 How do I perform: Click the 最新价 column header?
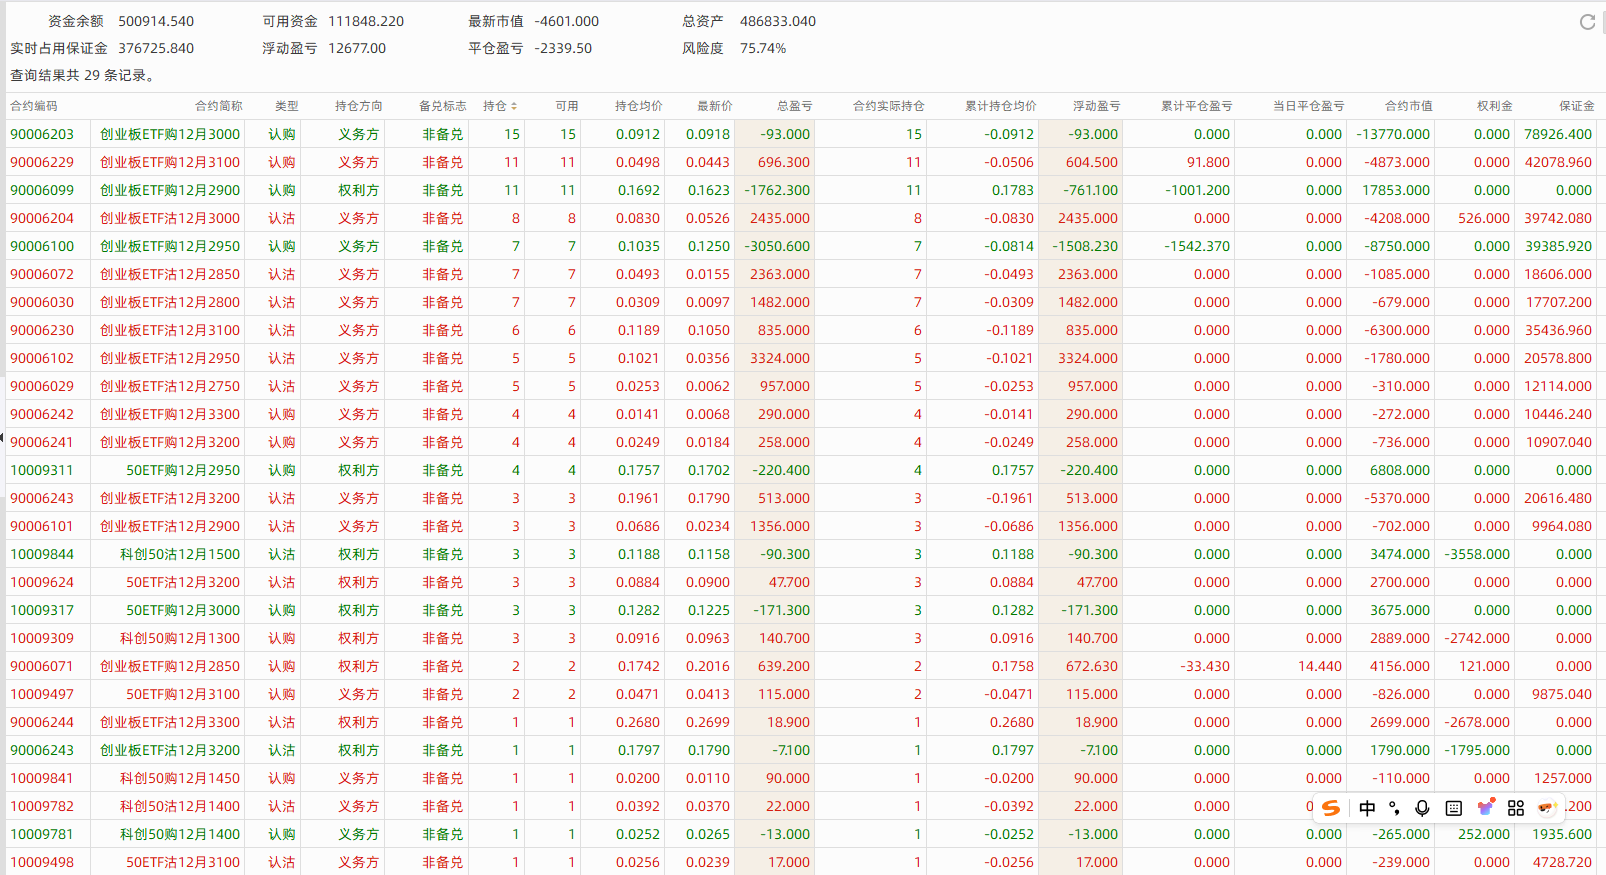point(714,106)
